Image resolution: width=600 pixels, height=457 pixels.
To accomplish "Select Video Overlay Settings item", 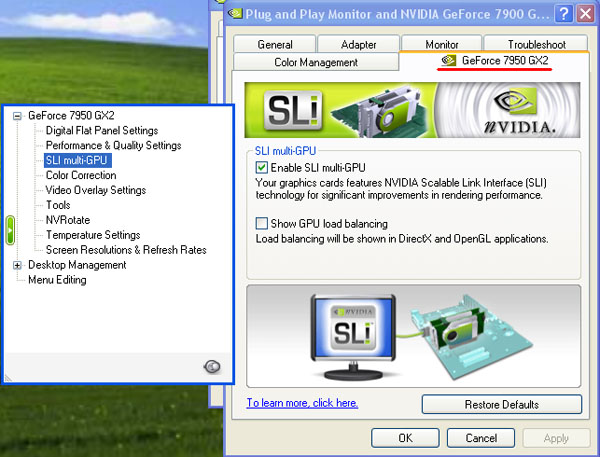I will 96,190.
